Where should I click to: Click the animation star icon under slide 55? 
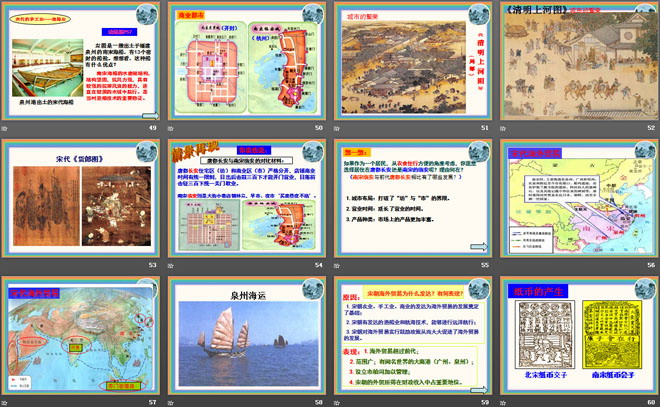(337, 266)
